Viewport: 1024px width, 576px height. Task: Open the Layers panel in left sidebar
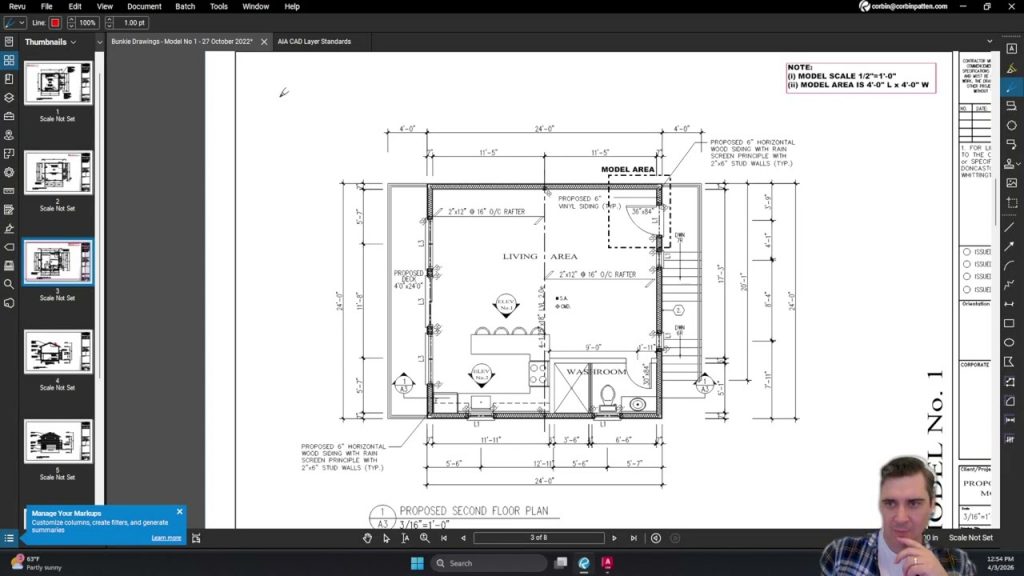(x=9, y=97)
